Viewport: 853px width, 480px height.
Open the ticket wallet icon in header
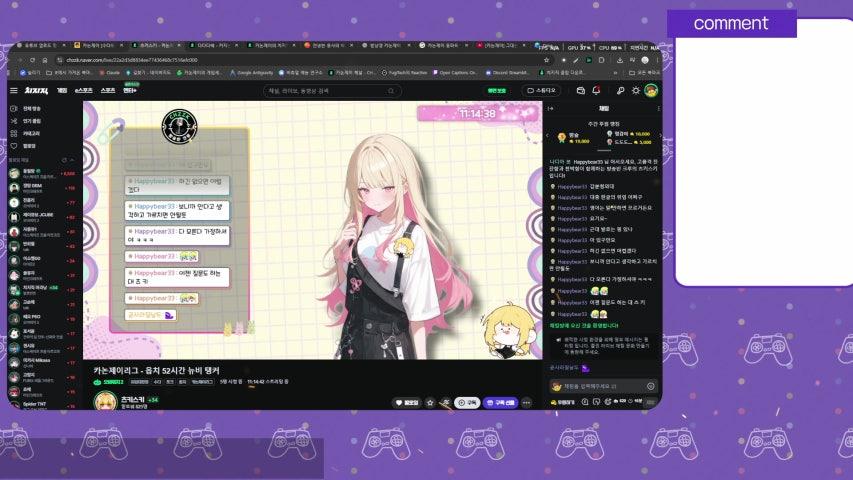[580, 90]
